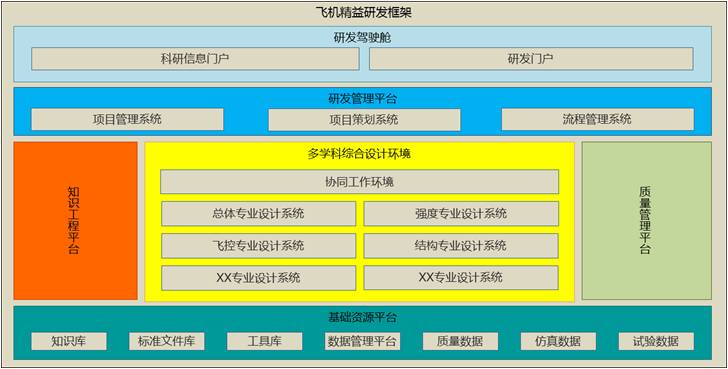The height and width of the screenshot is (369, 728).
Task: Choose the 结构专业设计系统 box
Action: (x=461, y=246)
